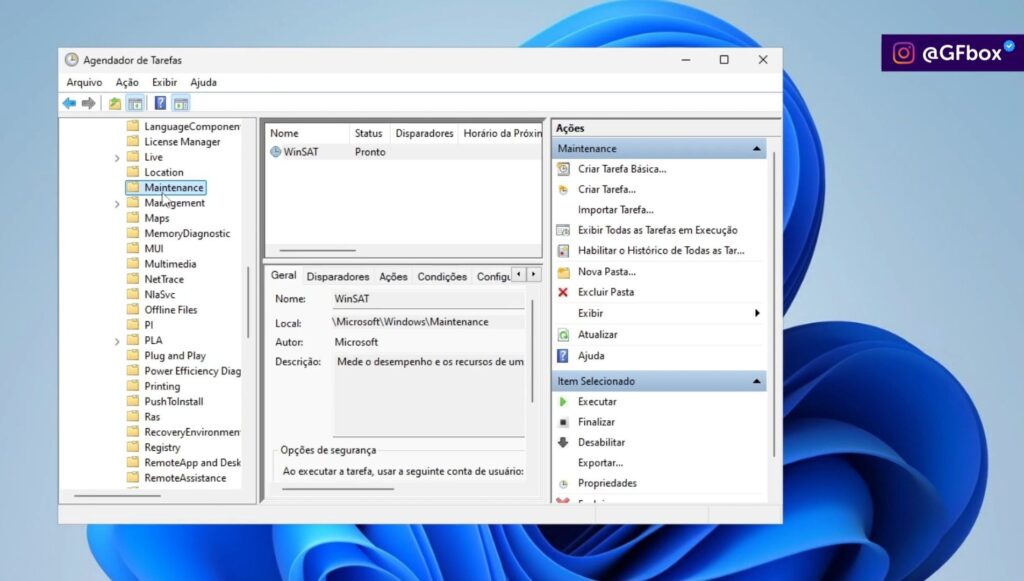This screenshot has width=1024, height=581.
Task: Click the Nome field containing WinSAT
Action: [428, 299]
